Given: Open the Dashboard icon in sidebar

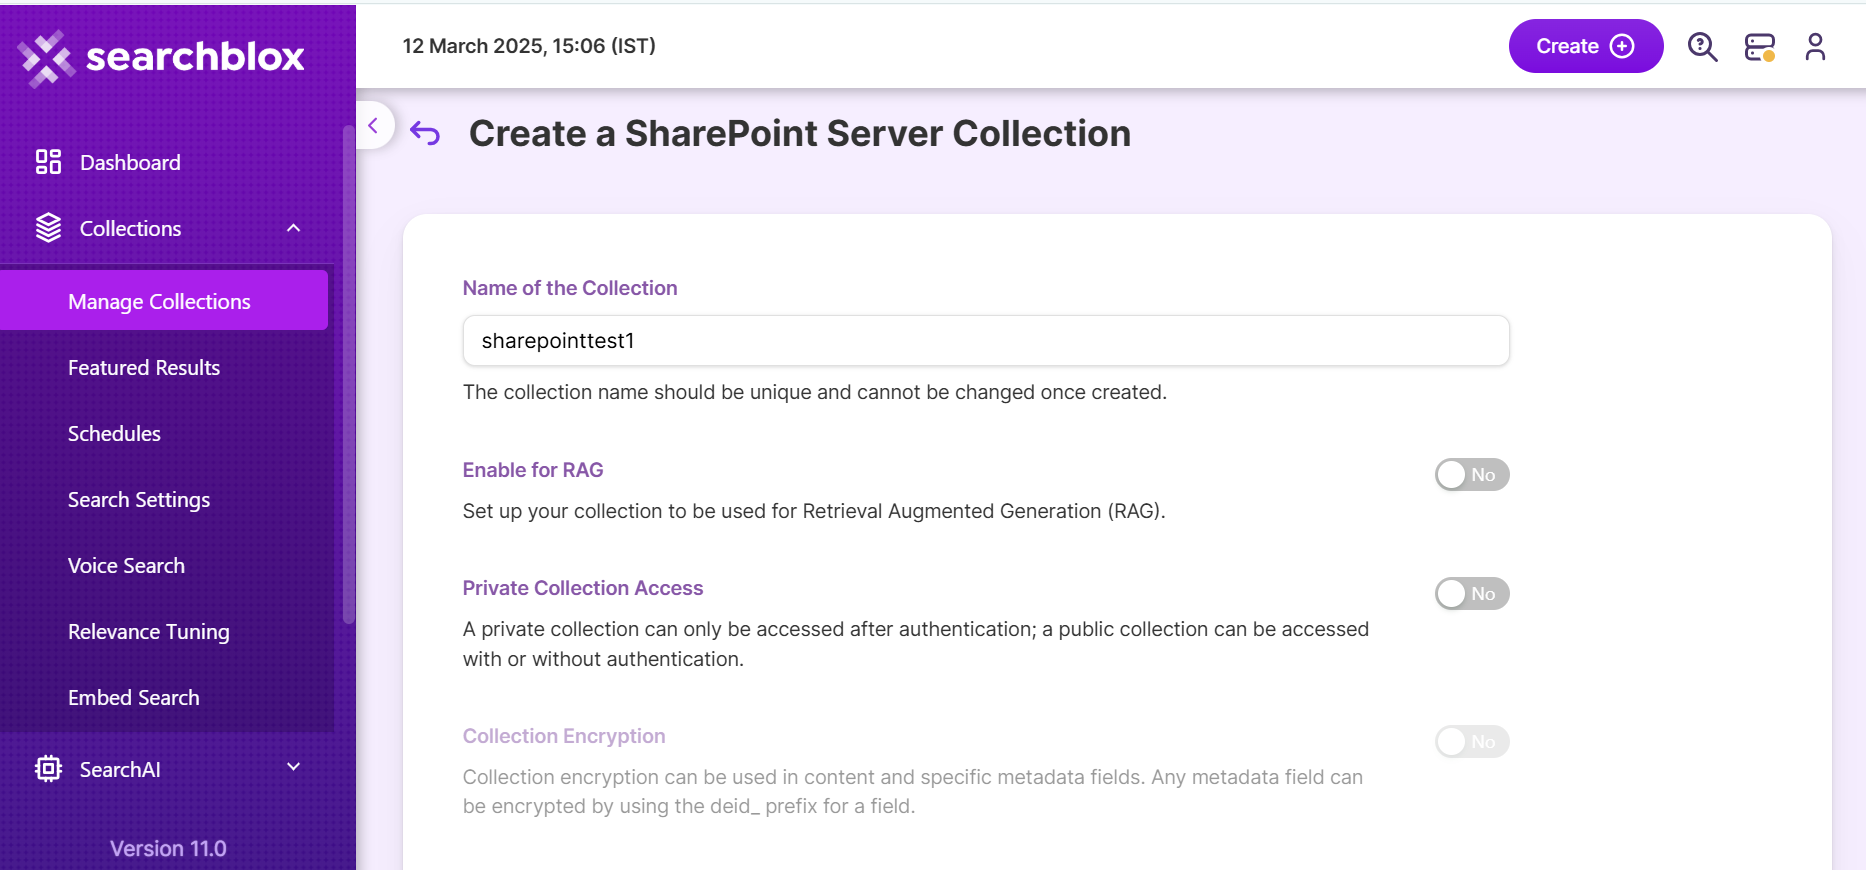Looking at the screenshot, I should (x=48, y=162).
